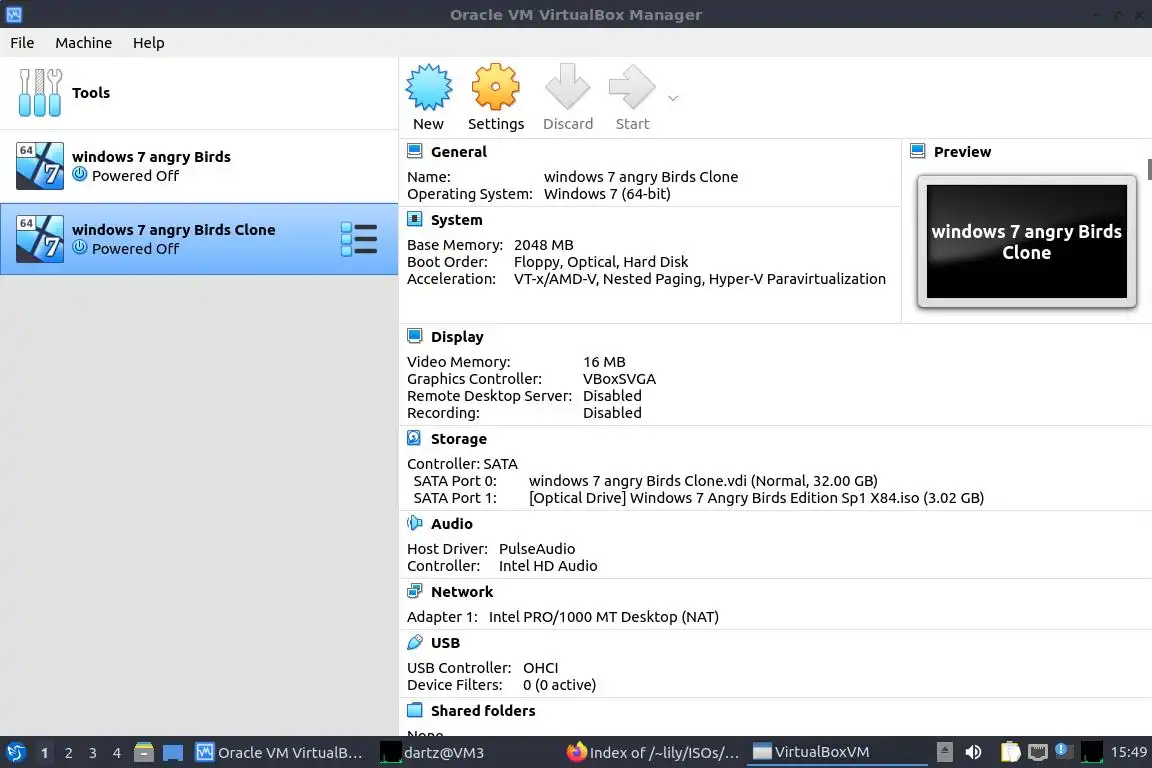Switch to workspace 4 in the taskbar
1152x768 pixels.
click(x=117, y=753)
